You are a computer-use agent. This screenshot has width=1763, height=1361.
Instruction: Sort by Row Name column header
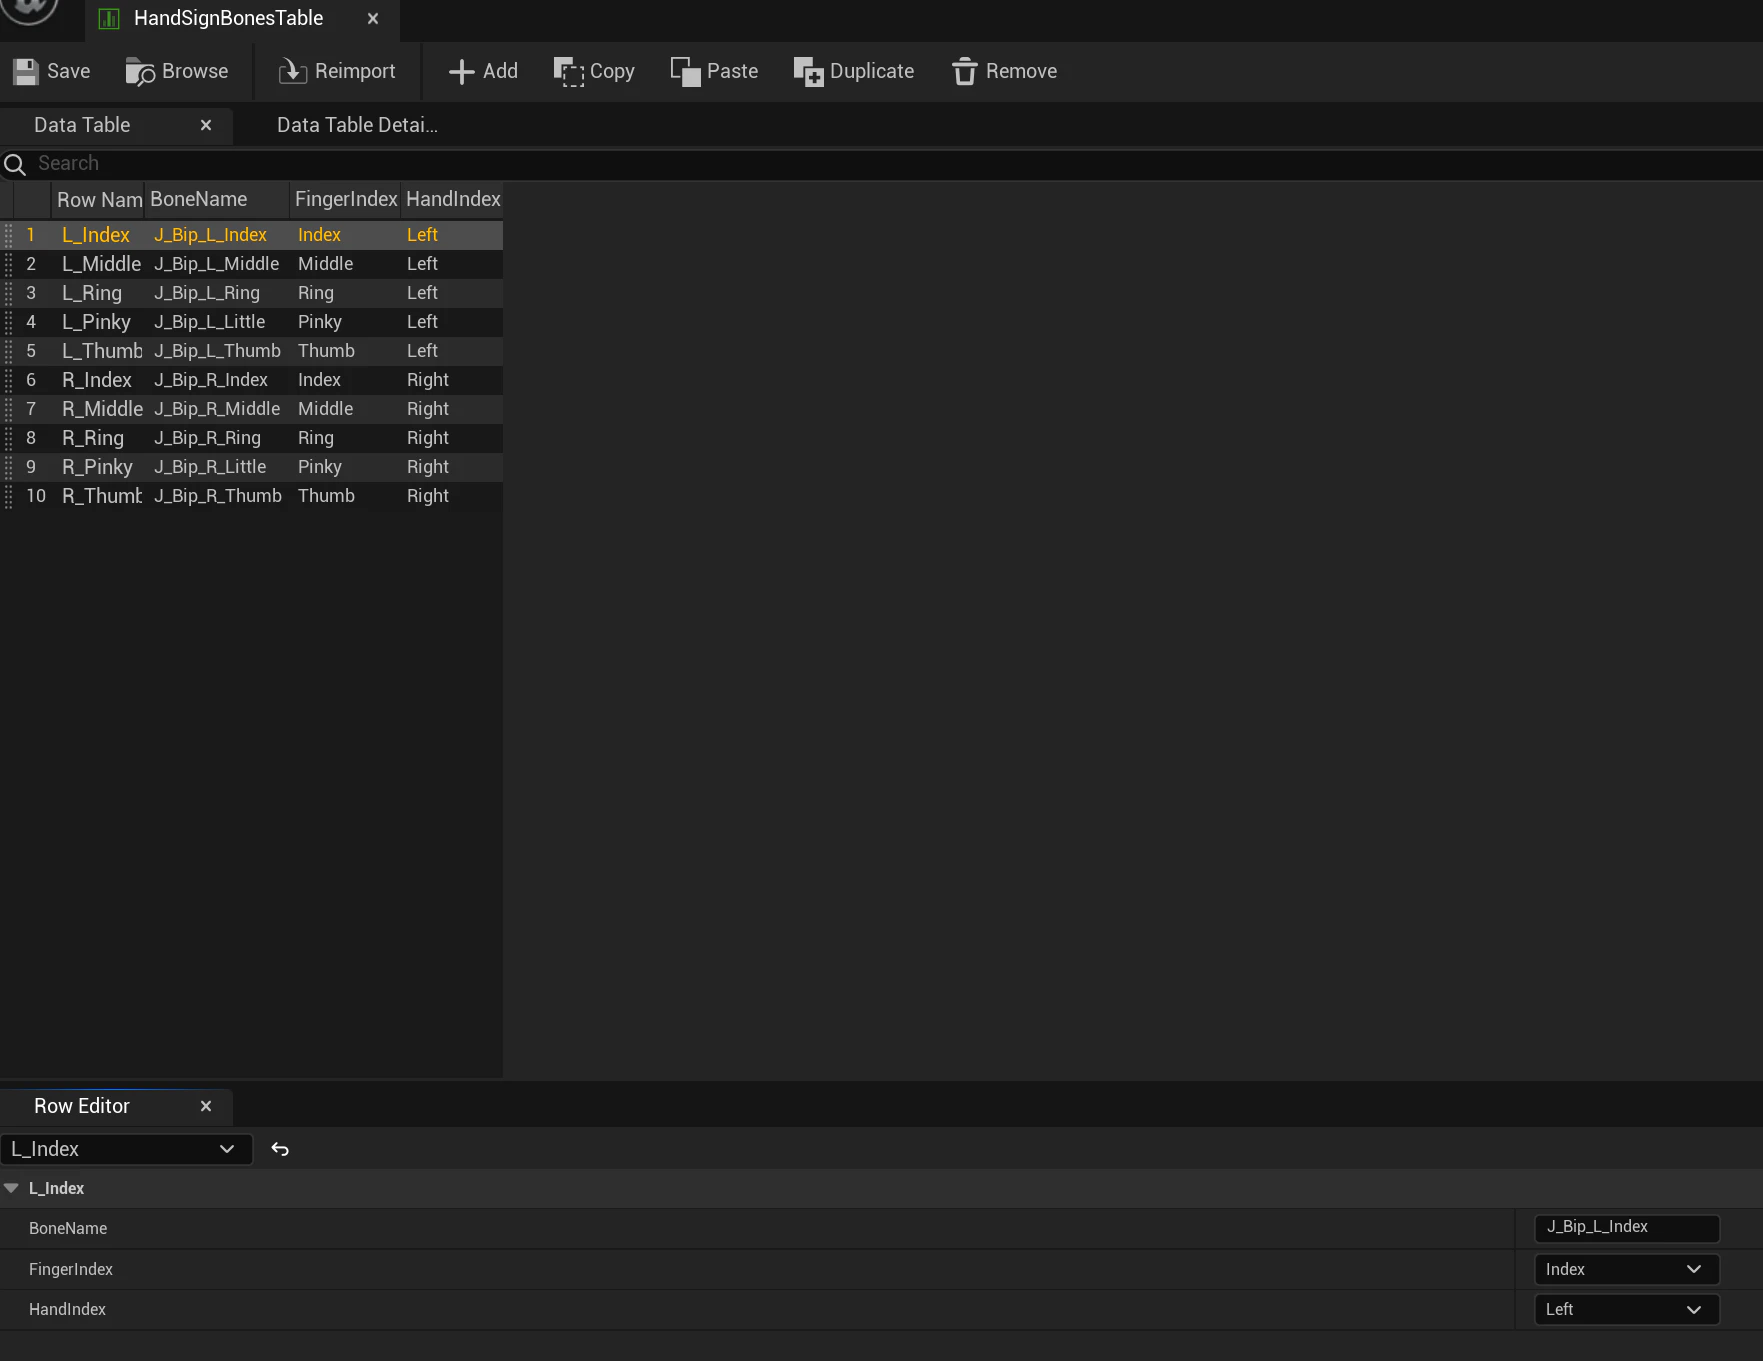[99, 200]
